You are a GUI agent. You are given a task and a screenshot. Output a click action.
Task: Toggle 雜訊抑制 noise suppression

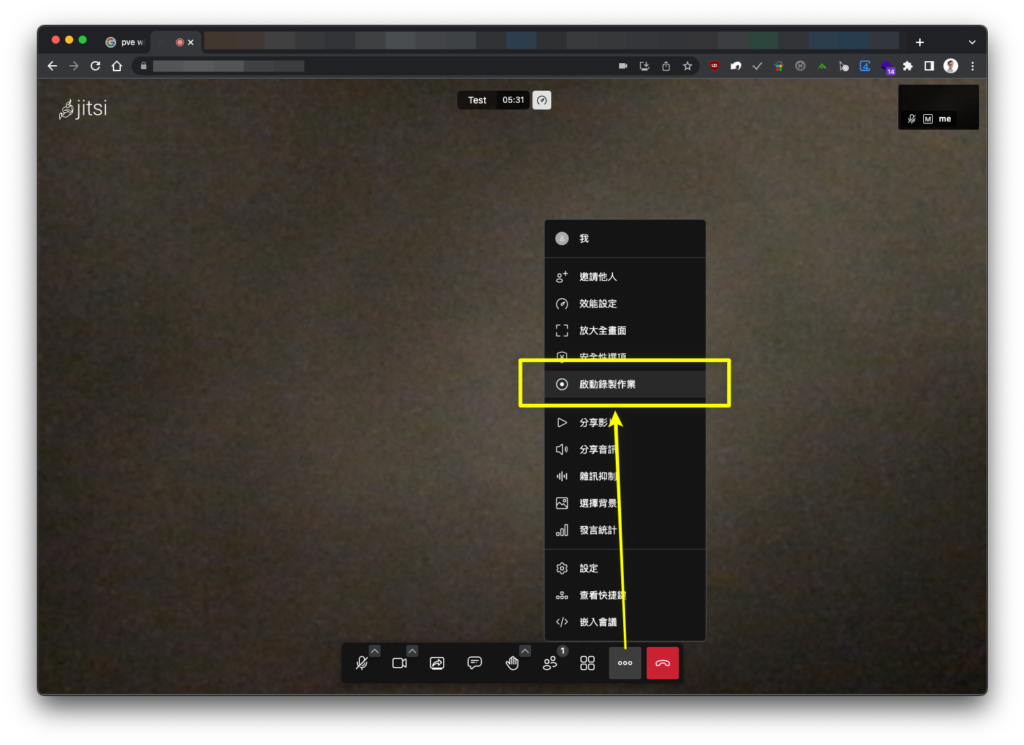click(x=625, y=476)
